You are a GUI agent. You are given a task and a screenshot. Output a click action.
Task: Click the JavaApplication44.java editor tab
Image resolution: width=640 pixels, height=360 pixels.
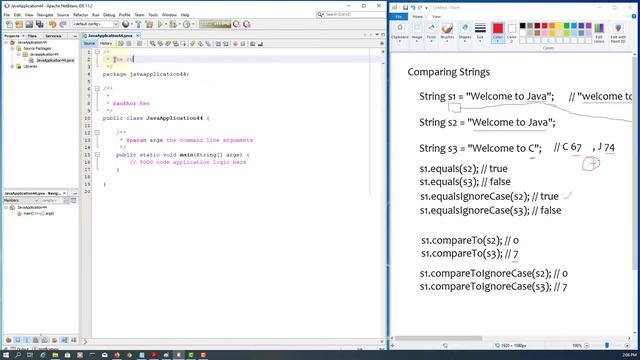[x=110, y=36]
